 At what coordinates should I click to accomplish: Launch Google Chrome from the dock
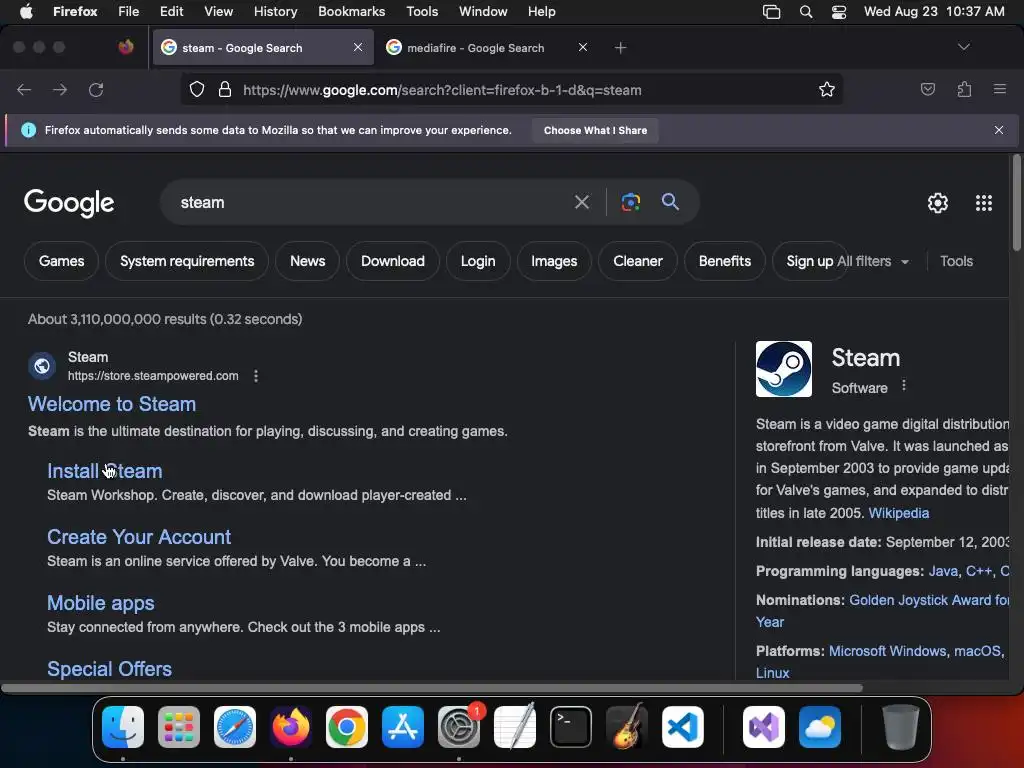point(347,727)
